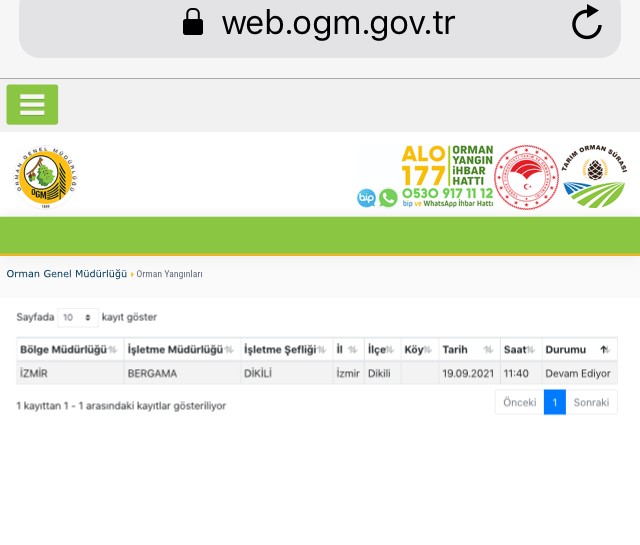Tap the web.ogm.gov.tr address field
The width and height of the screenshot is (640, 545).
click(338, 23)
